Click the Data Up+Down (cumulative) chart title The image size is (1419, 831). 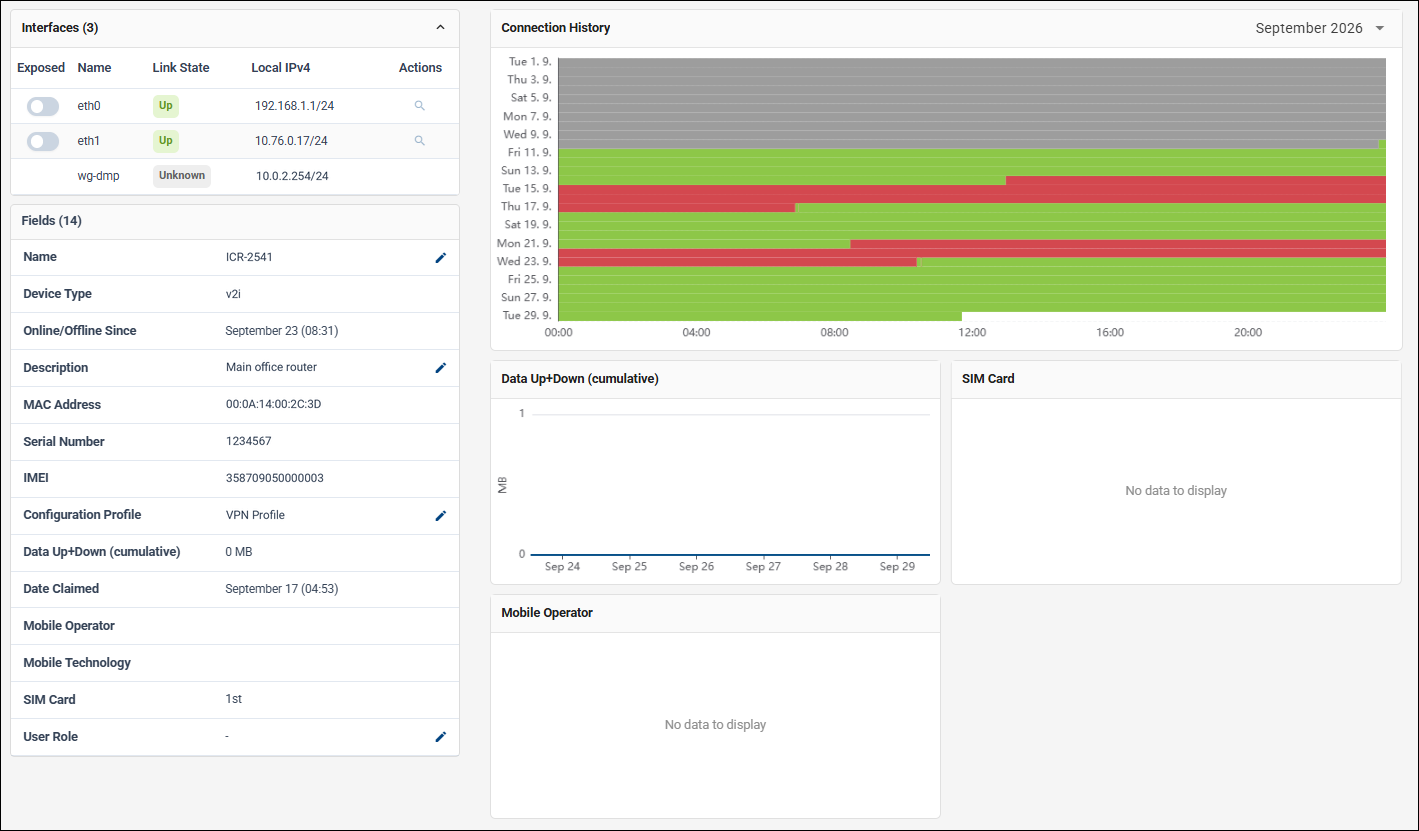(x=580, y=379)
